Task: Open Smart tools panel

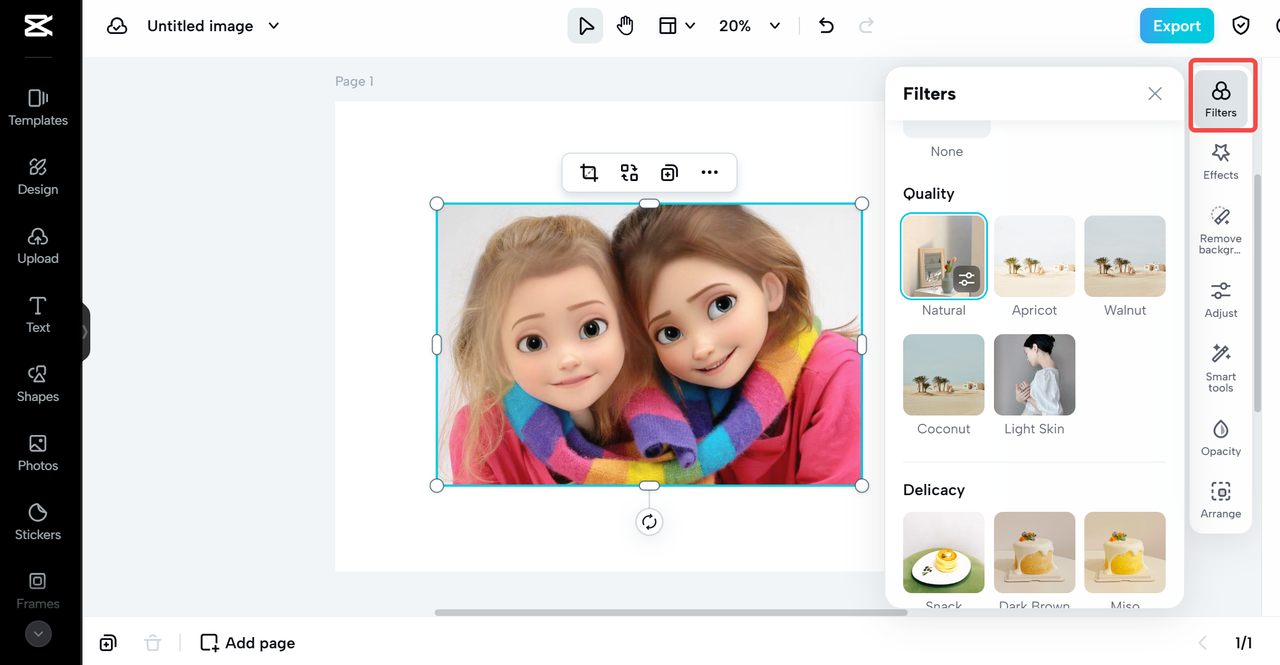Action: pos(1220,367)
